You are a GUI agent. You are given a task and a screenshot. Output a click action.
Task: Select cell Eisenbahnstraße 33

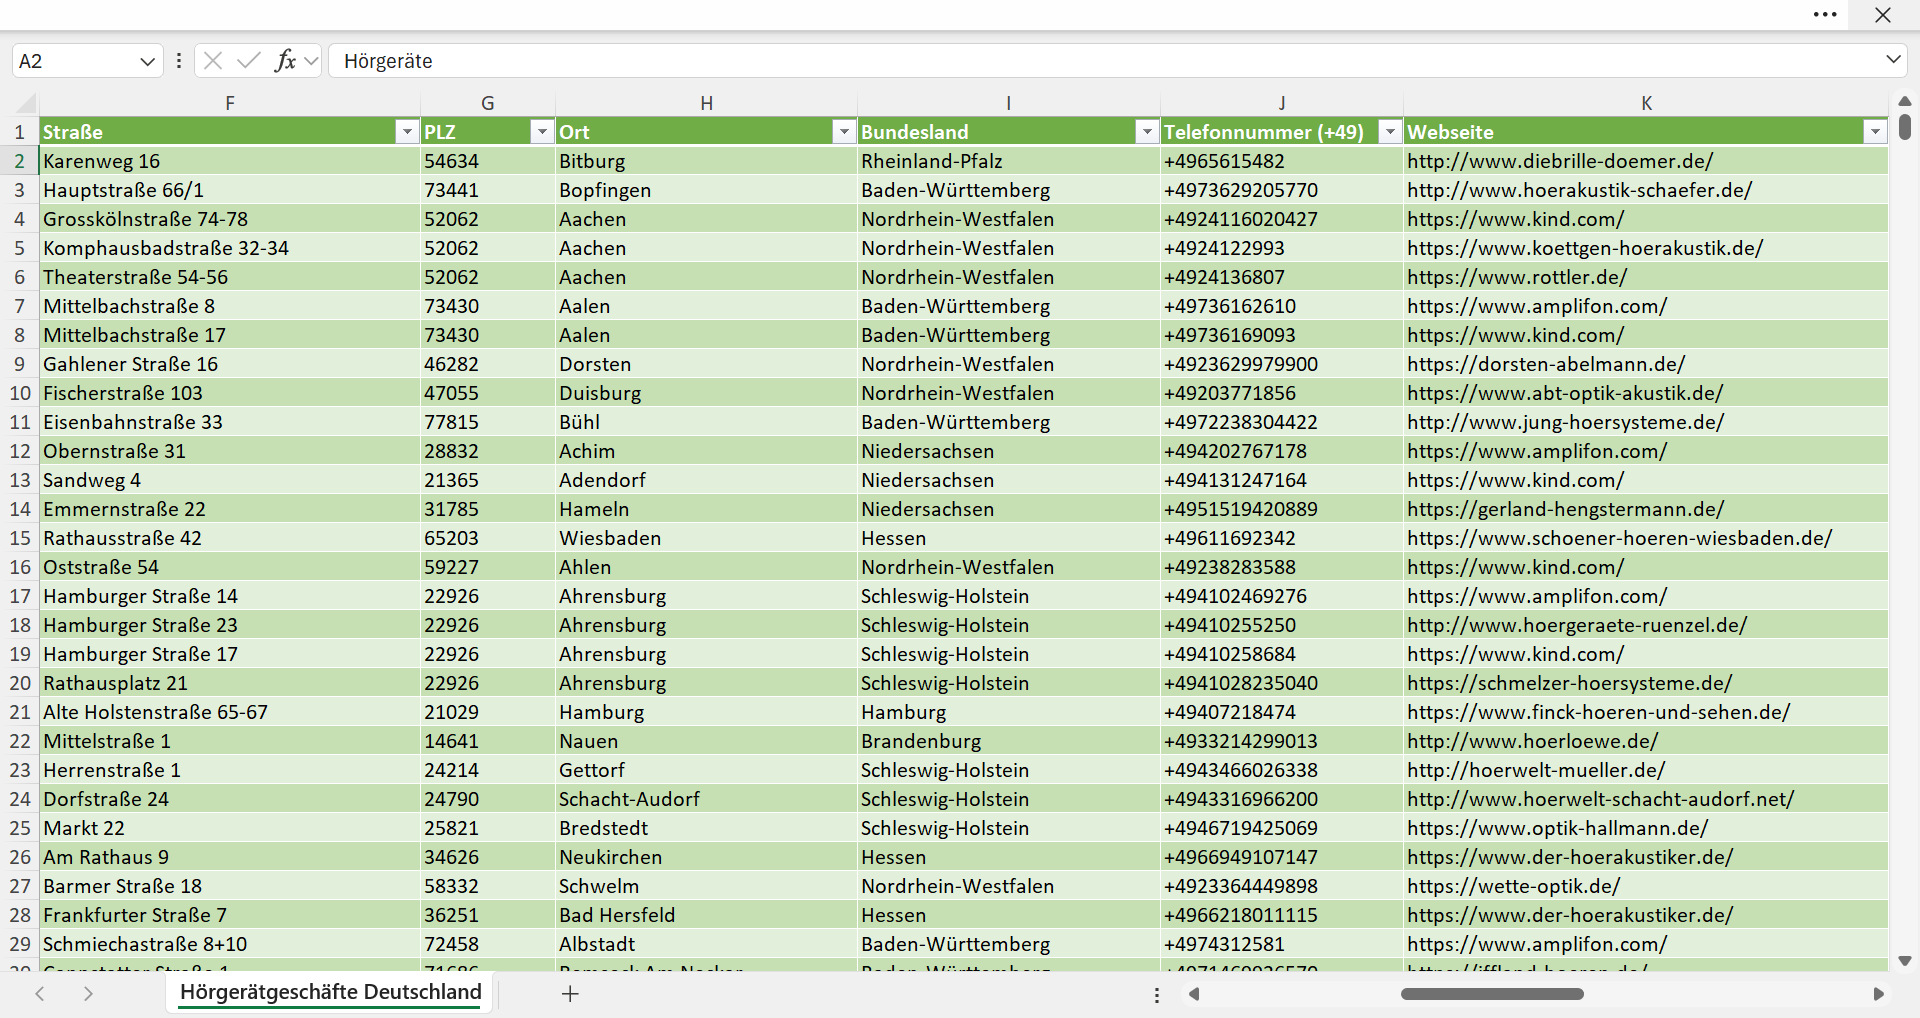pos(230,422)
